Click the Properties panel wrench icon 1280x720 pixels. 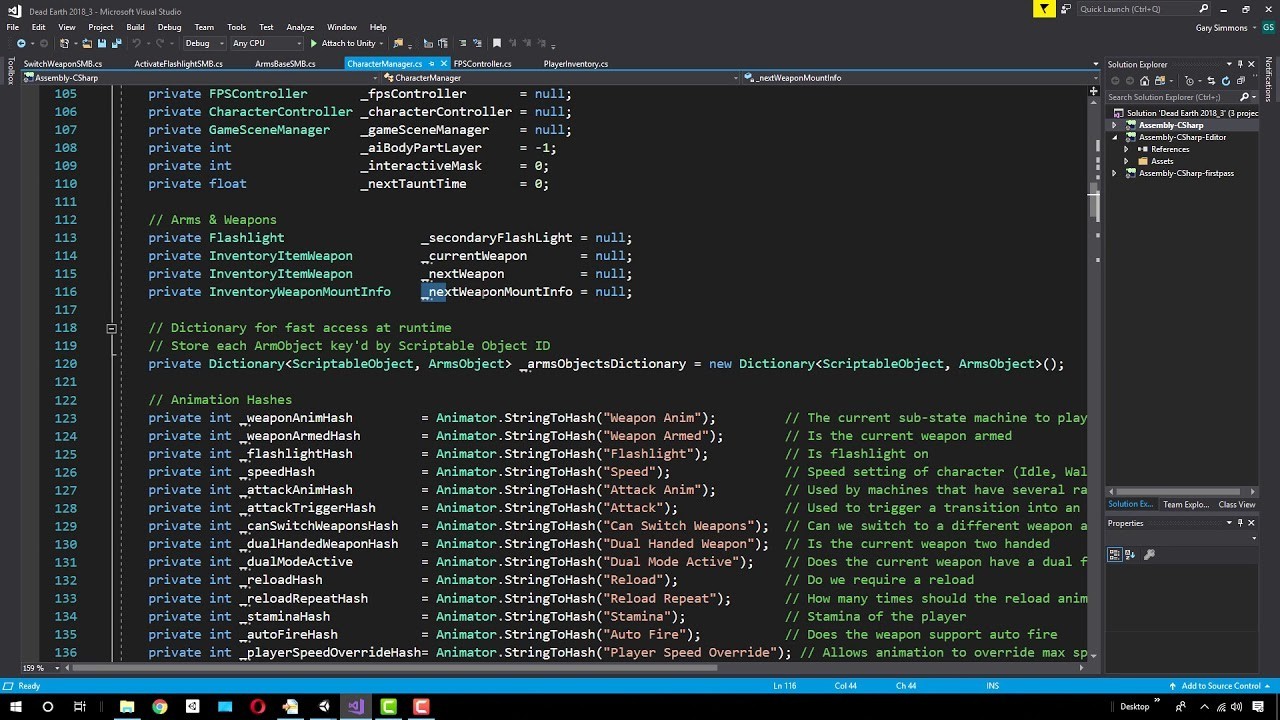1149,554
